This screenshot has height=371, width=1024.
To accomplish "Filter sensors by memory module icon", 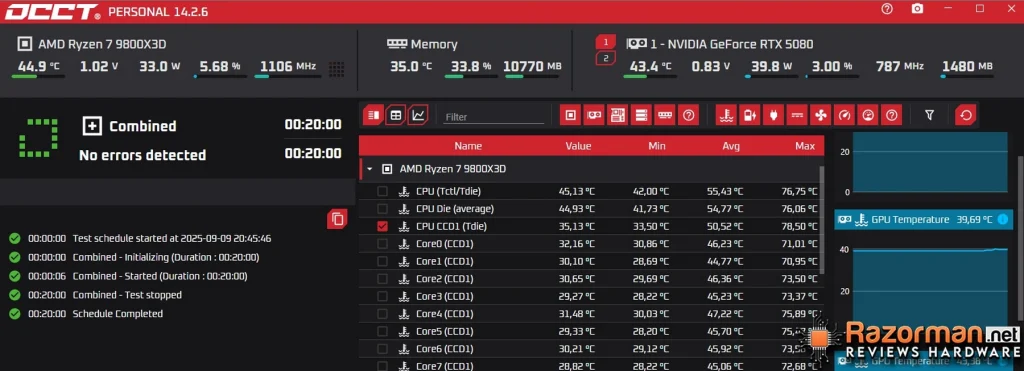I will click(x=665, y=115).
